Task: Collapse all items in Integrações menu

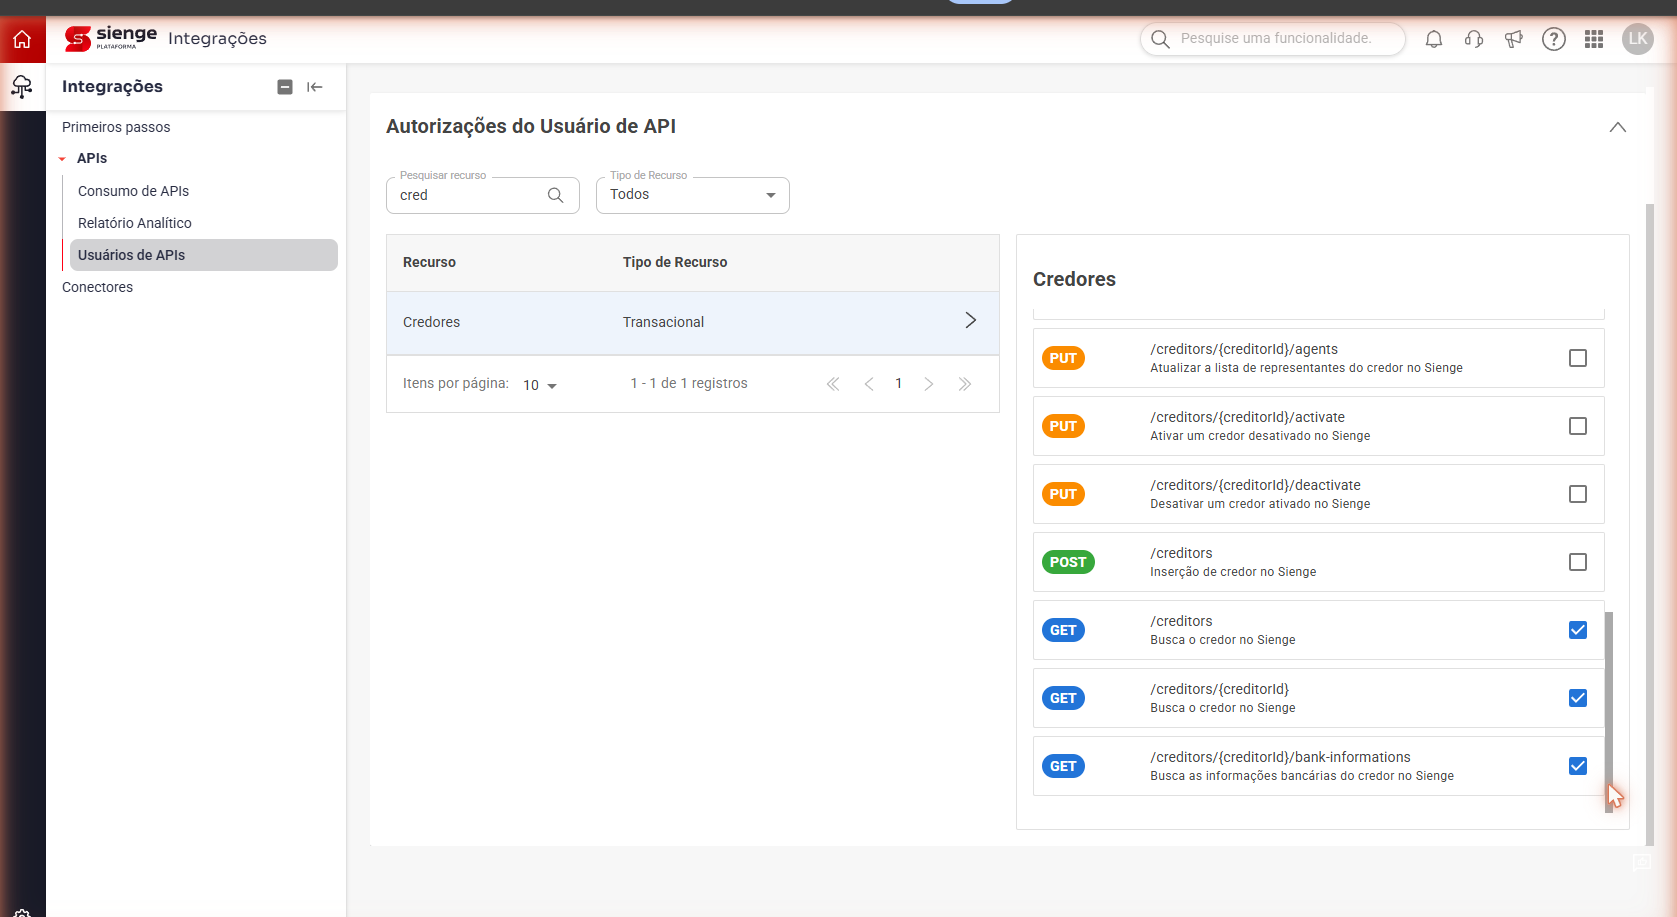Action: pyautogui.click(x=285, y=87)
